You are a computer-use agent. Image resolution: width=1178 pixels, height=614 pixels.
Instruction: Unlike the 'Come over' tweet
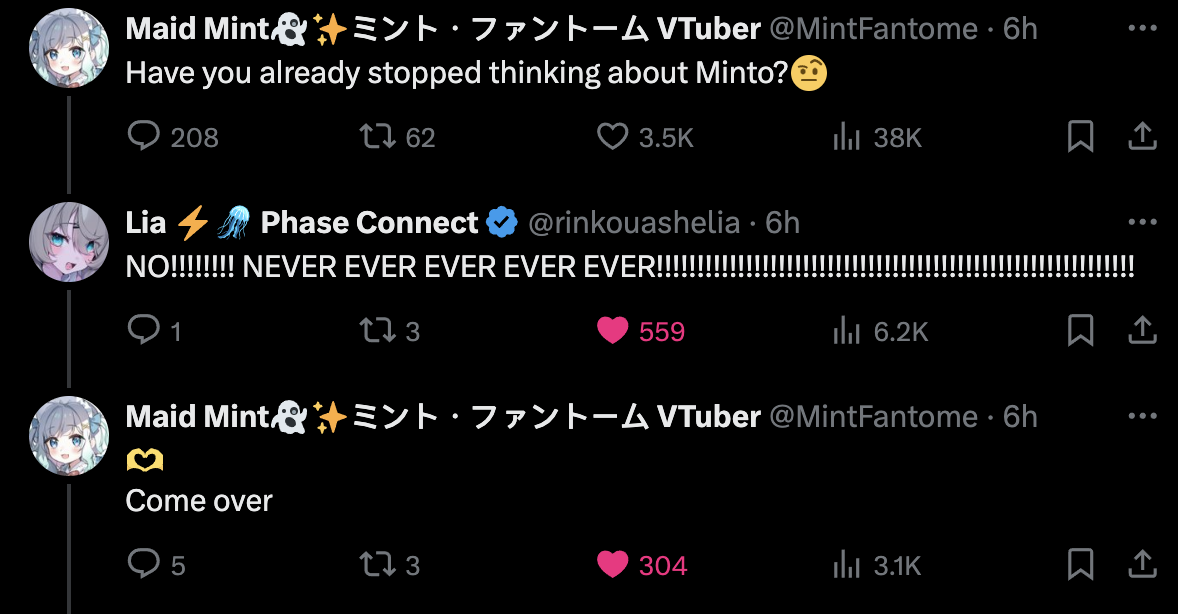pyautogui.click(x=612, y=565)
